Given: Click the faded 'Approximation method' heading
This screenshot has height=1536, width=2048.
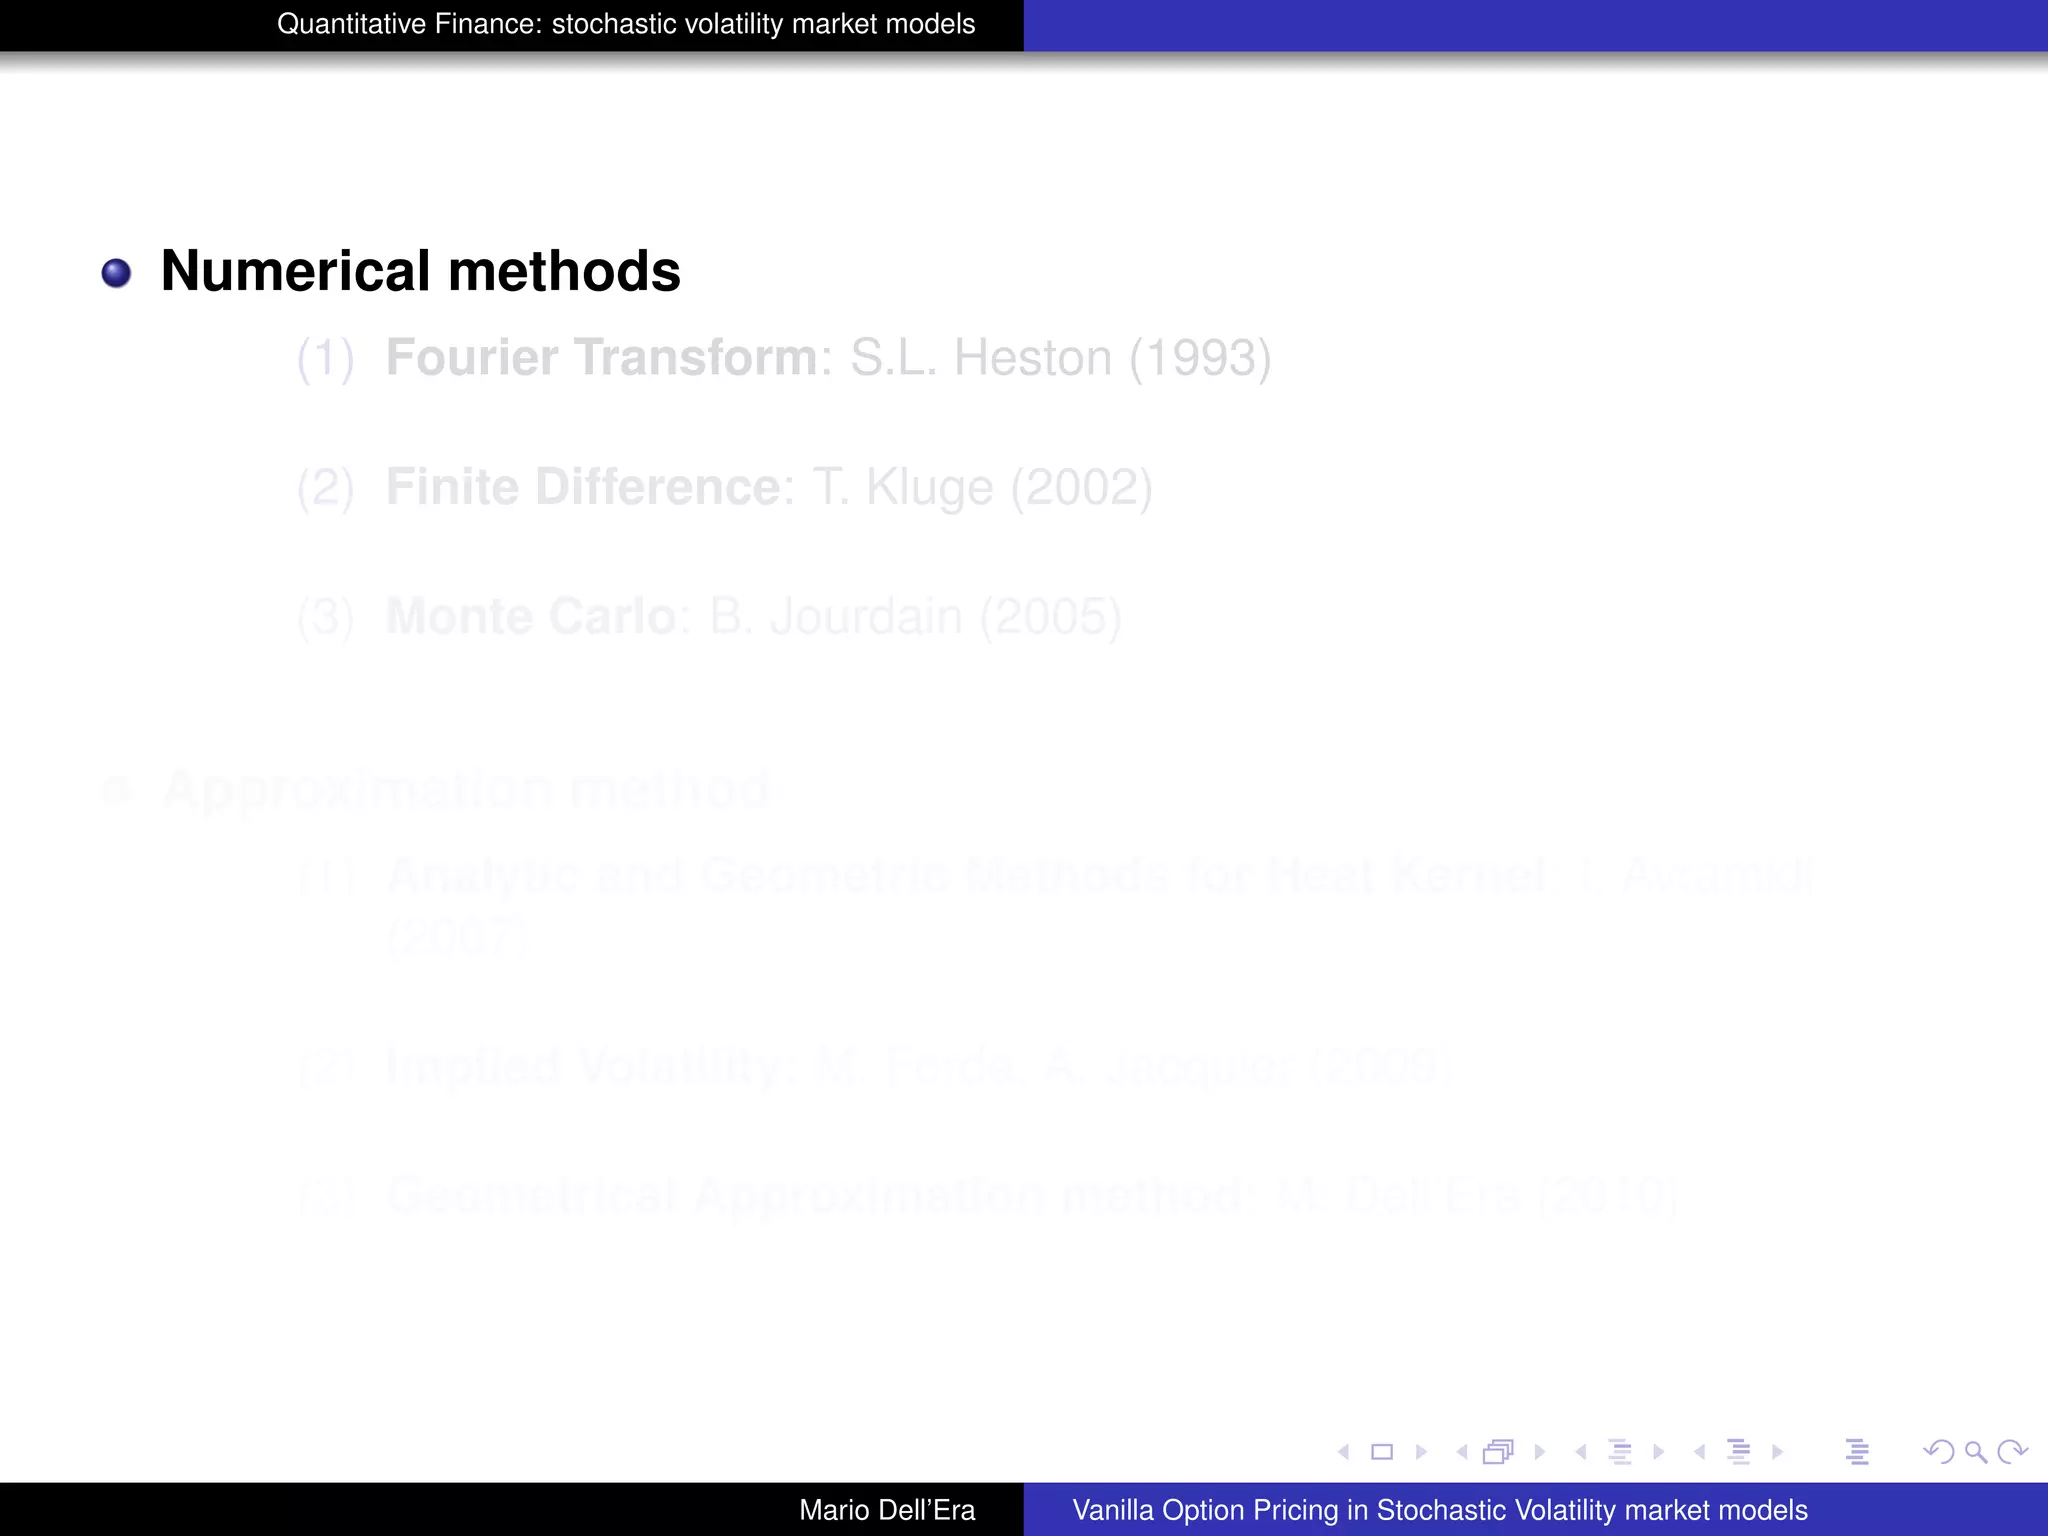Looking at the screenshot, I should point(466,790).
